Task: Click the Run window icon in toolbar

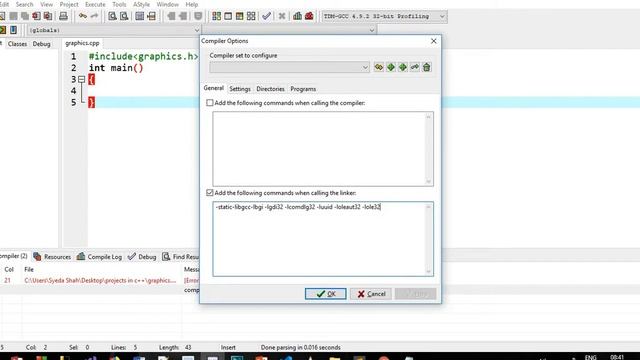Action: click(228, 16)
